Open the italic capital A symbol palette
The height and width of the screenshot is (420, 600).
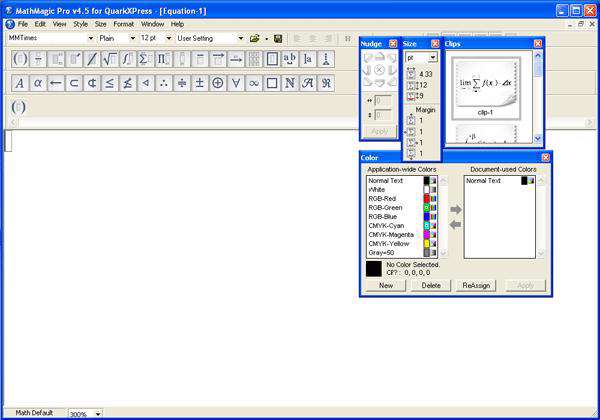click(20, 83)
